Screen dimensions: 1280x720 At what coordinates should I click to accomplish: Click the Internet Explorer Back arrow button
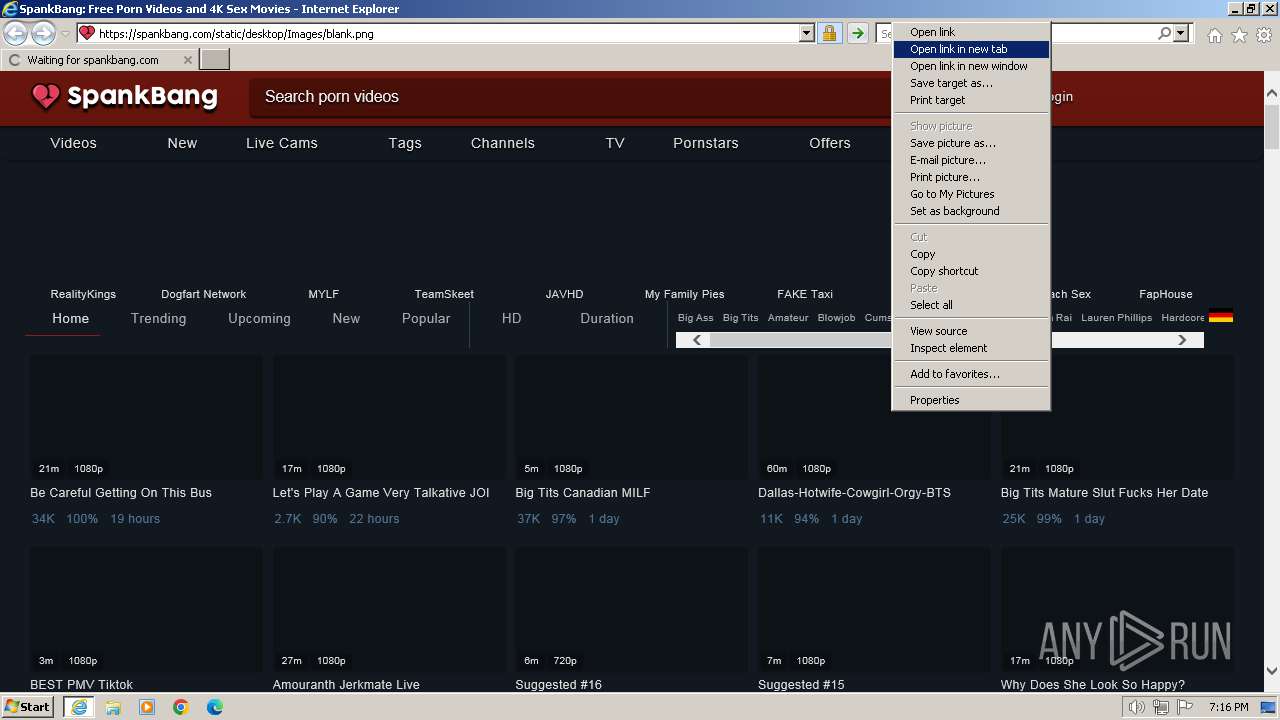(16, 34)
